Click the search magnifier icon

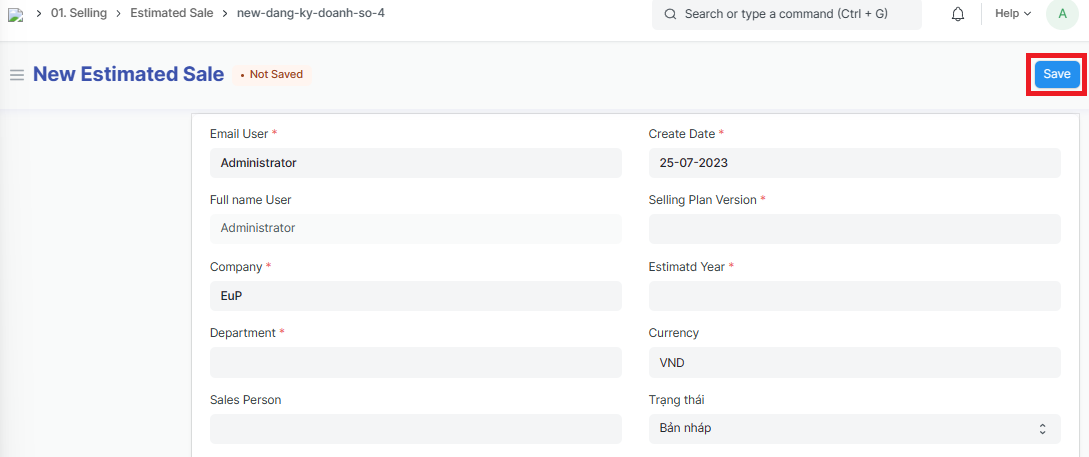click(x=670, y=14)
